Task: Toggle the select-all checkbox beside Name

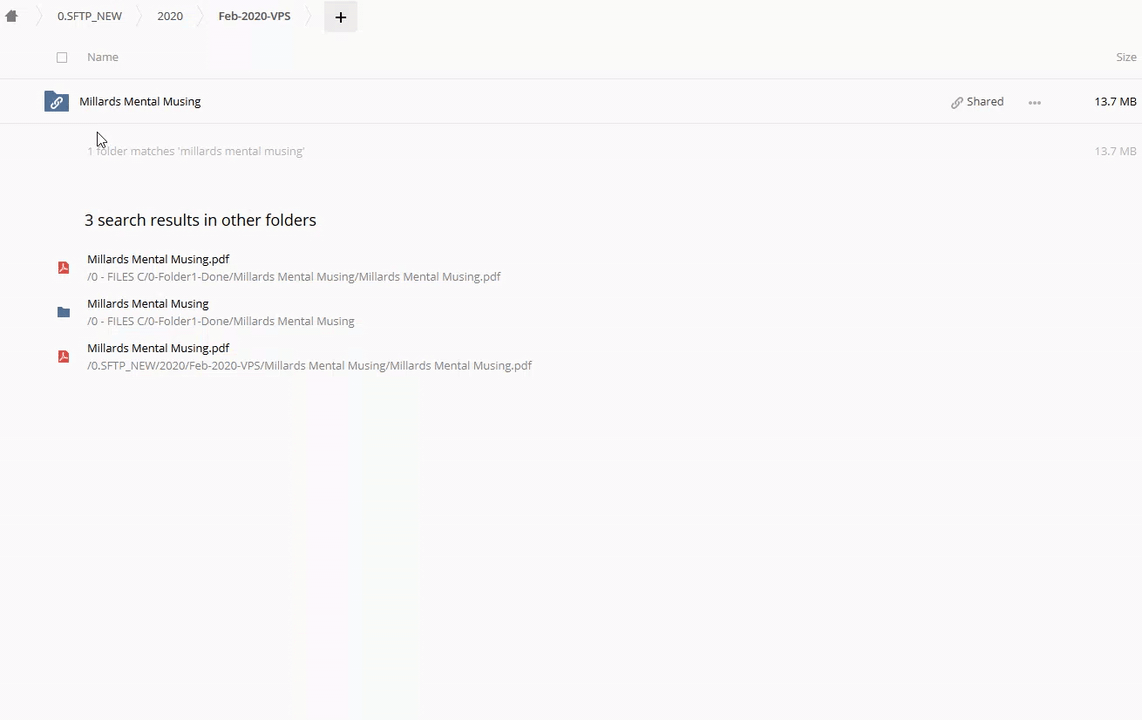Action: (x=62, y=58)
